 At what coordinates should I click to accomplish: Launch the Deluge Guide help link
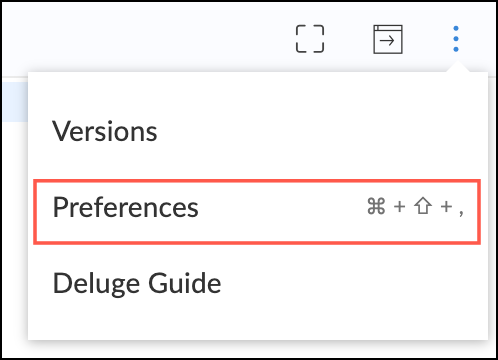137,283
